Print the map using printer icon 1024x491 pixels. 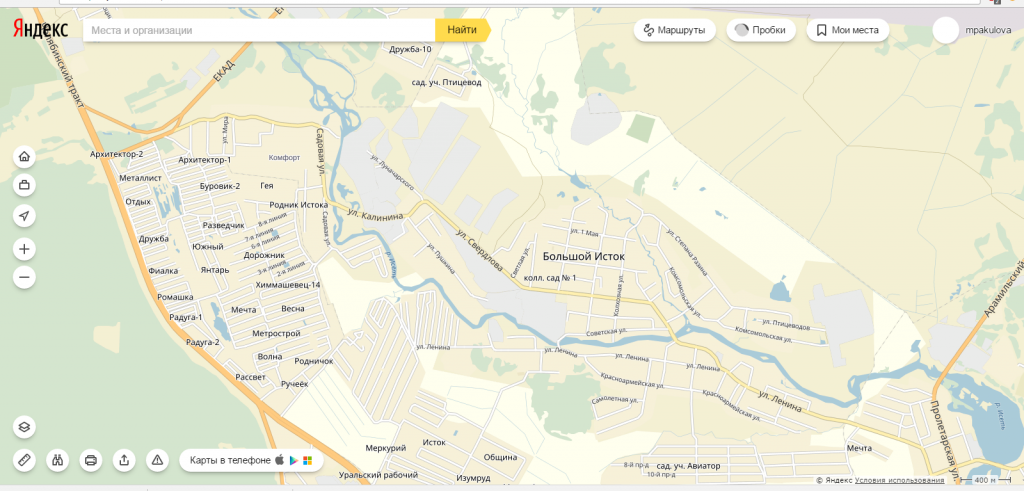91,460
